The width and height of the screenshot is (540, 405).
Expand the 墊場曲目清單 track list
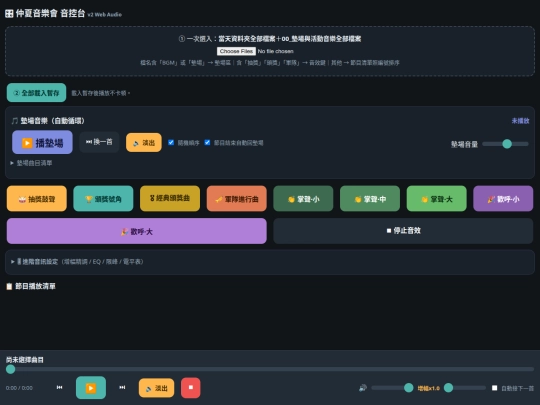31,163
